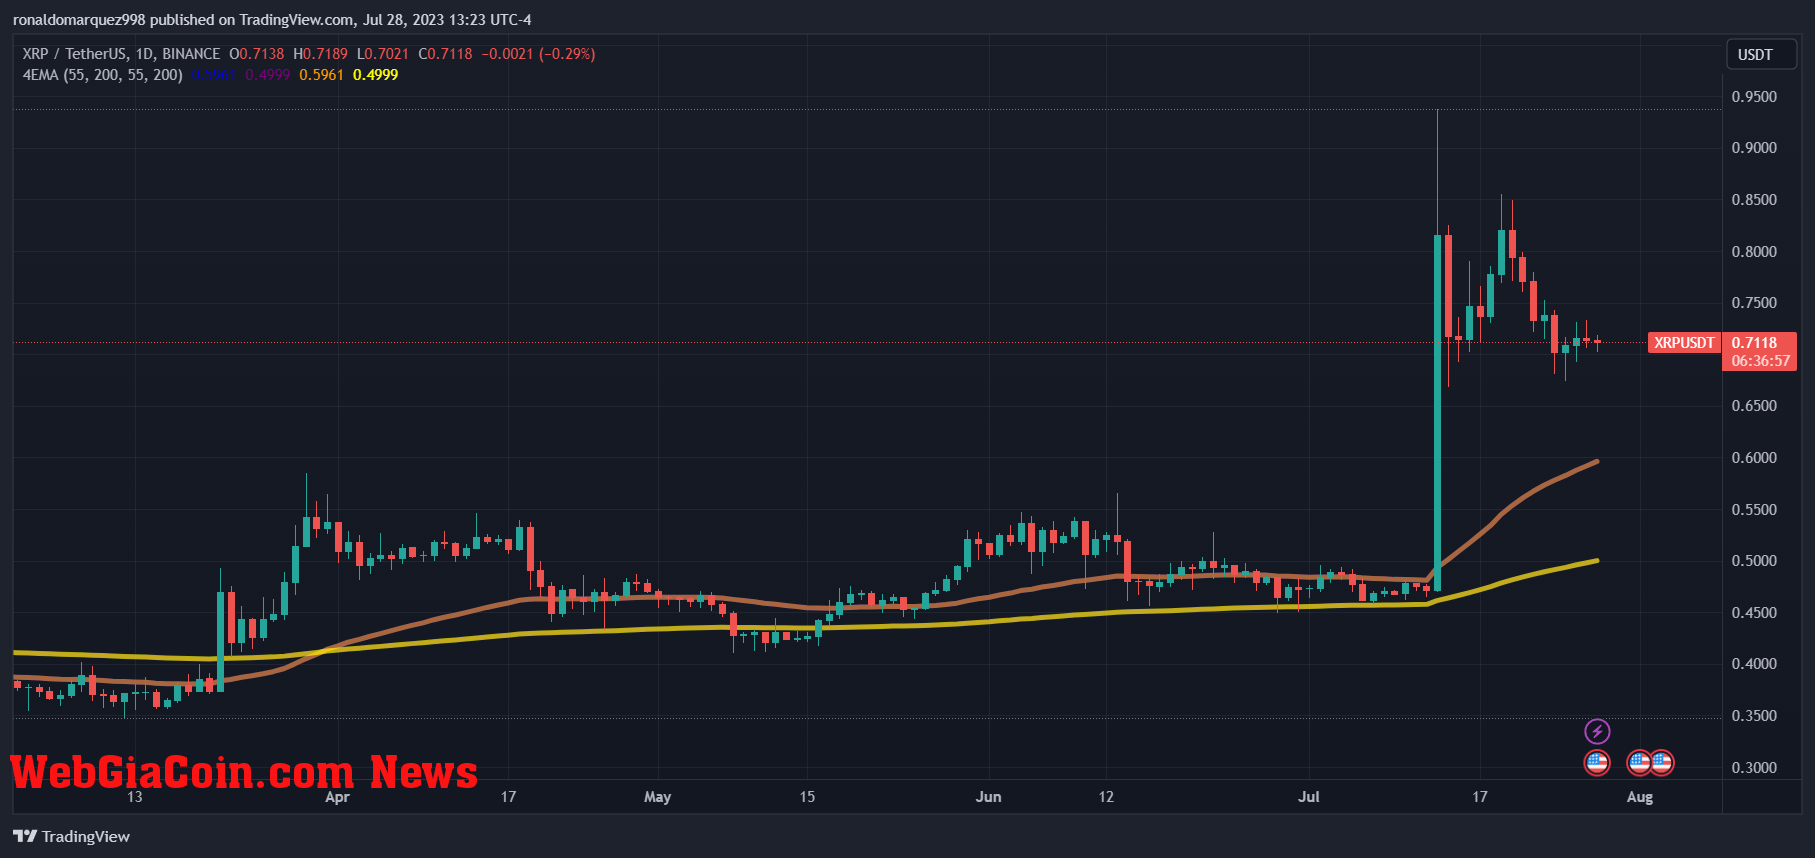Viewport: 1815px width, 858px height.
Task: Click the change value −0.0021 (−0.29%)
Action: point(538,54)
